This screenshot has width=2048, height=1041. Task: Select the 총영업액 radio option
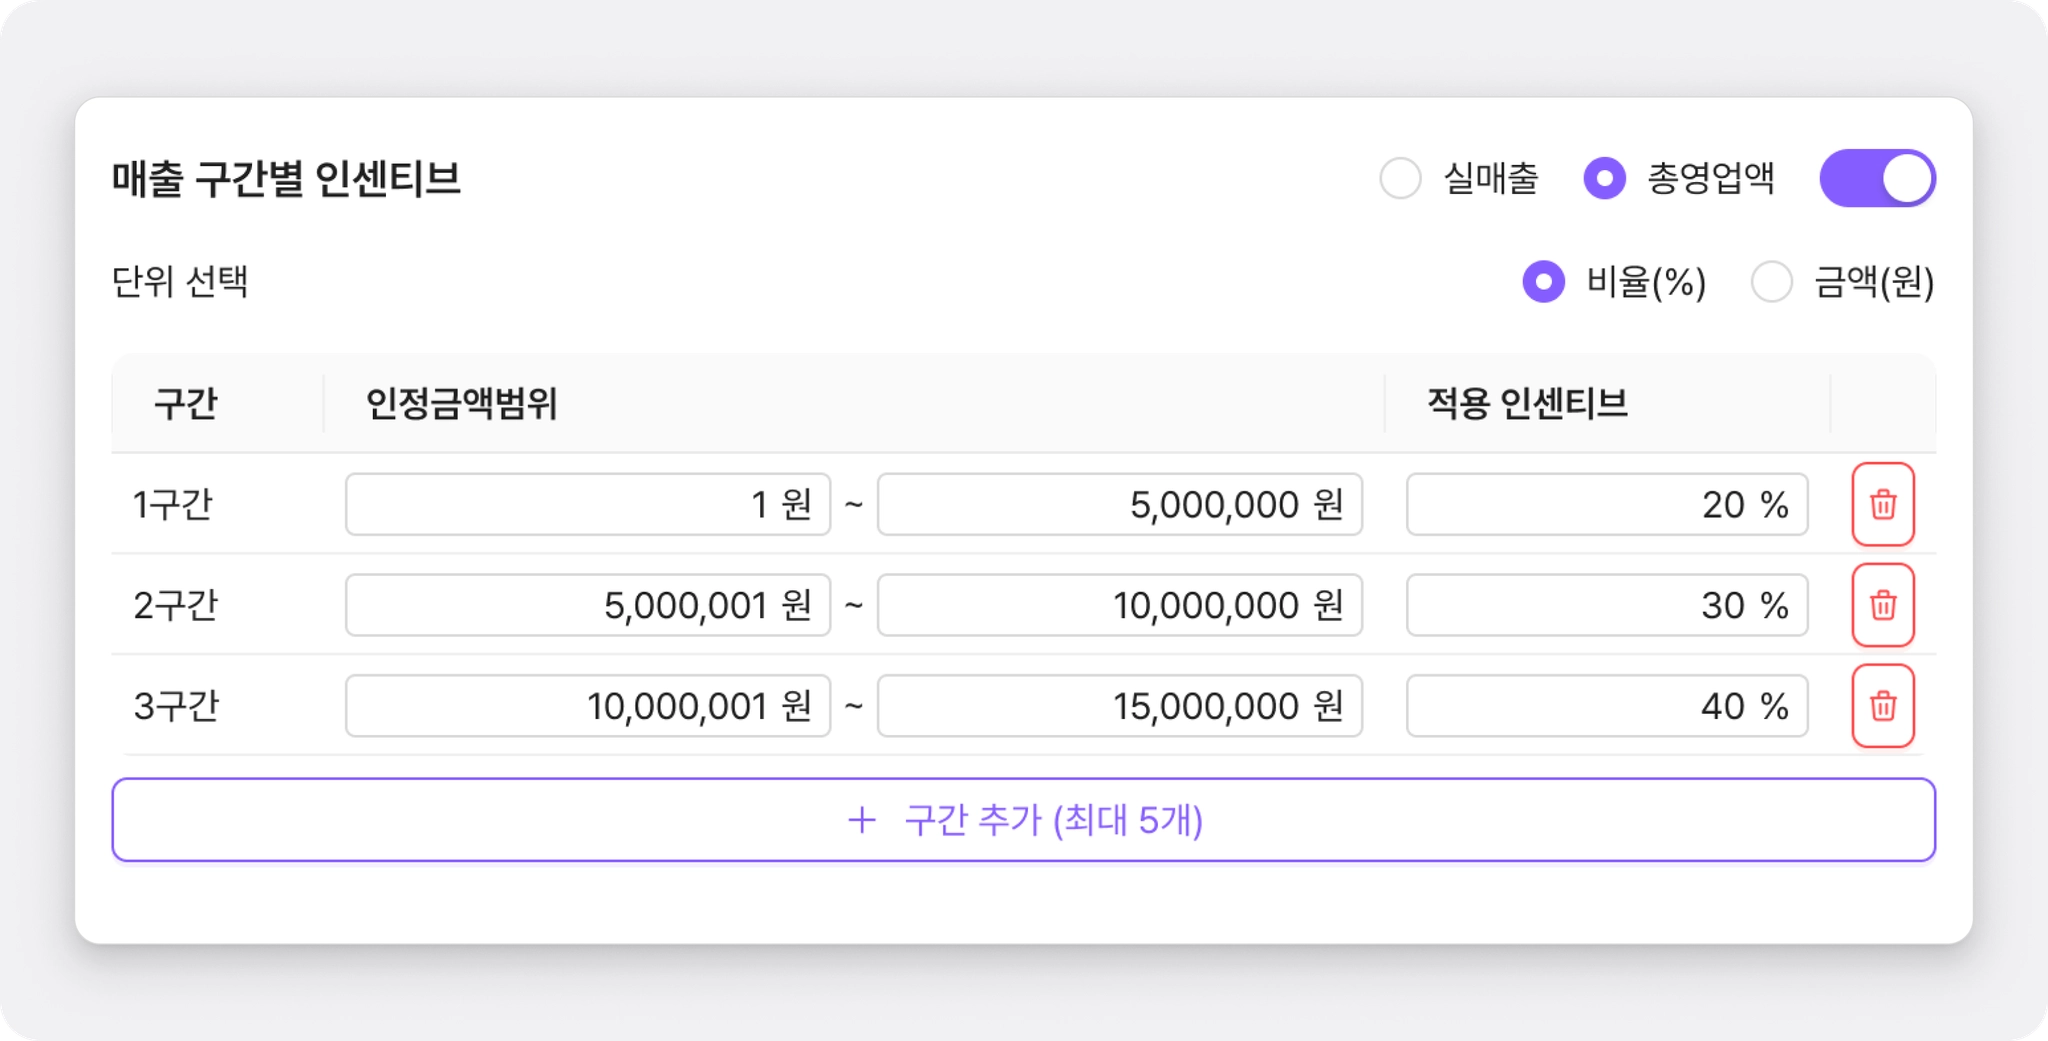[1604, 179]
